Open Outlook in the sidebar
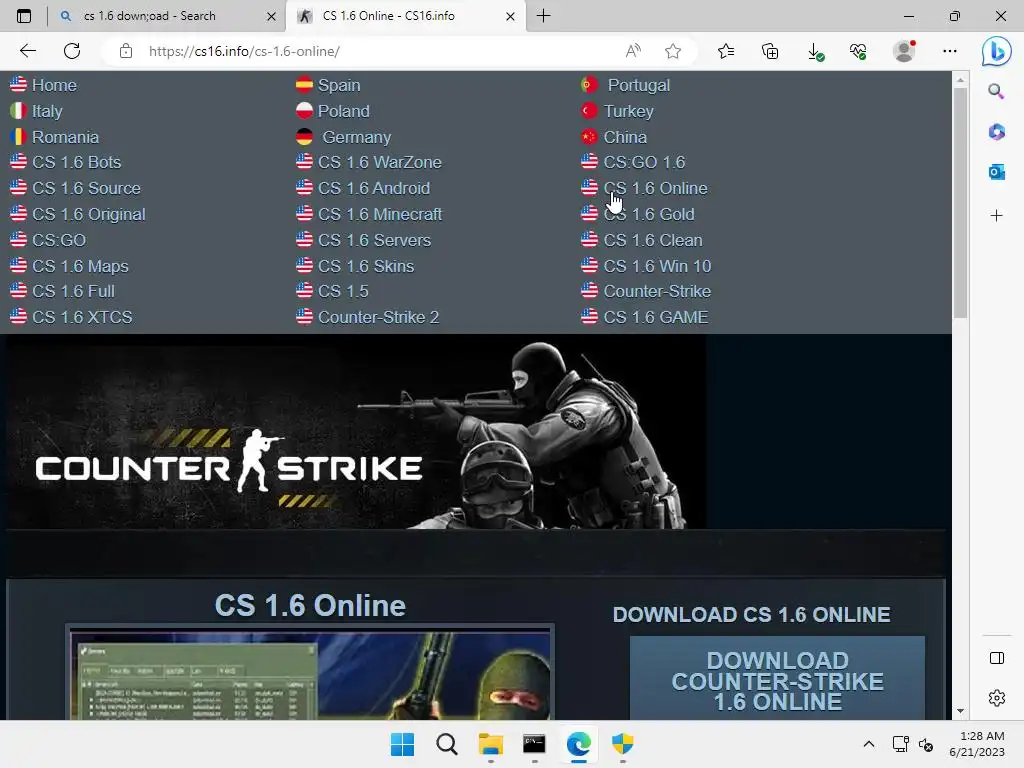Viewport: 1024px width, 768px height. pyautogui.click(x=996, y=172)
